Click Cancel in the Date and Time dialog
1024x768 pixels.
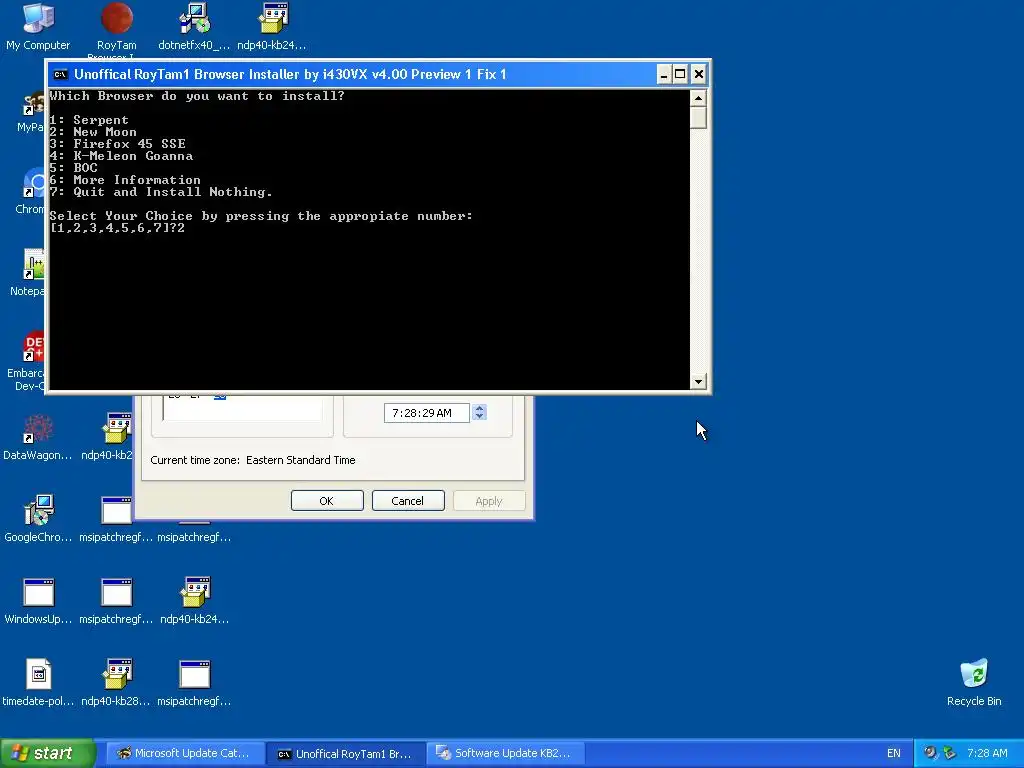408,501
